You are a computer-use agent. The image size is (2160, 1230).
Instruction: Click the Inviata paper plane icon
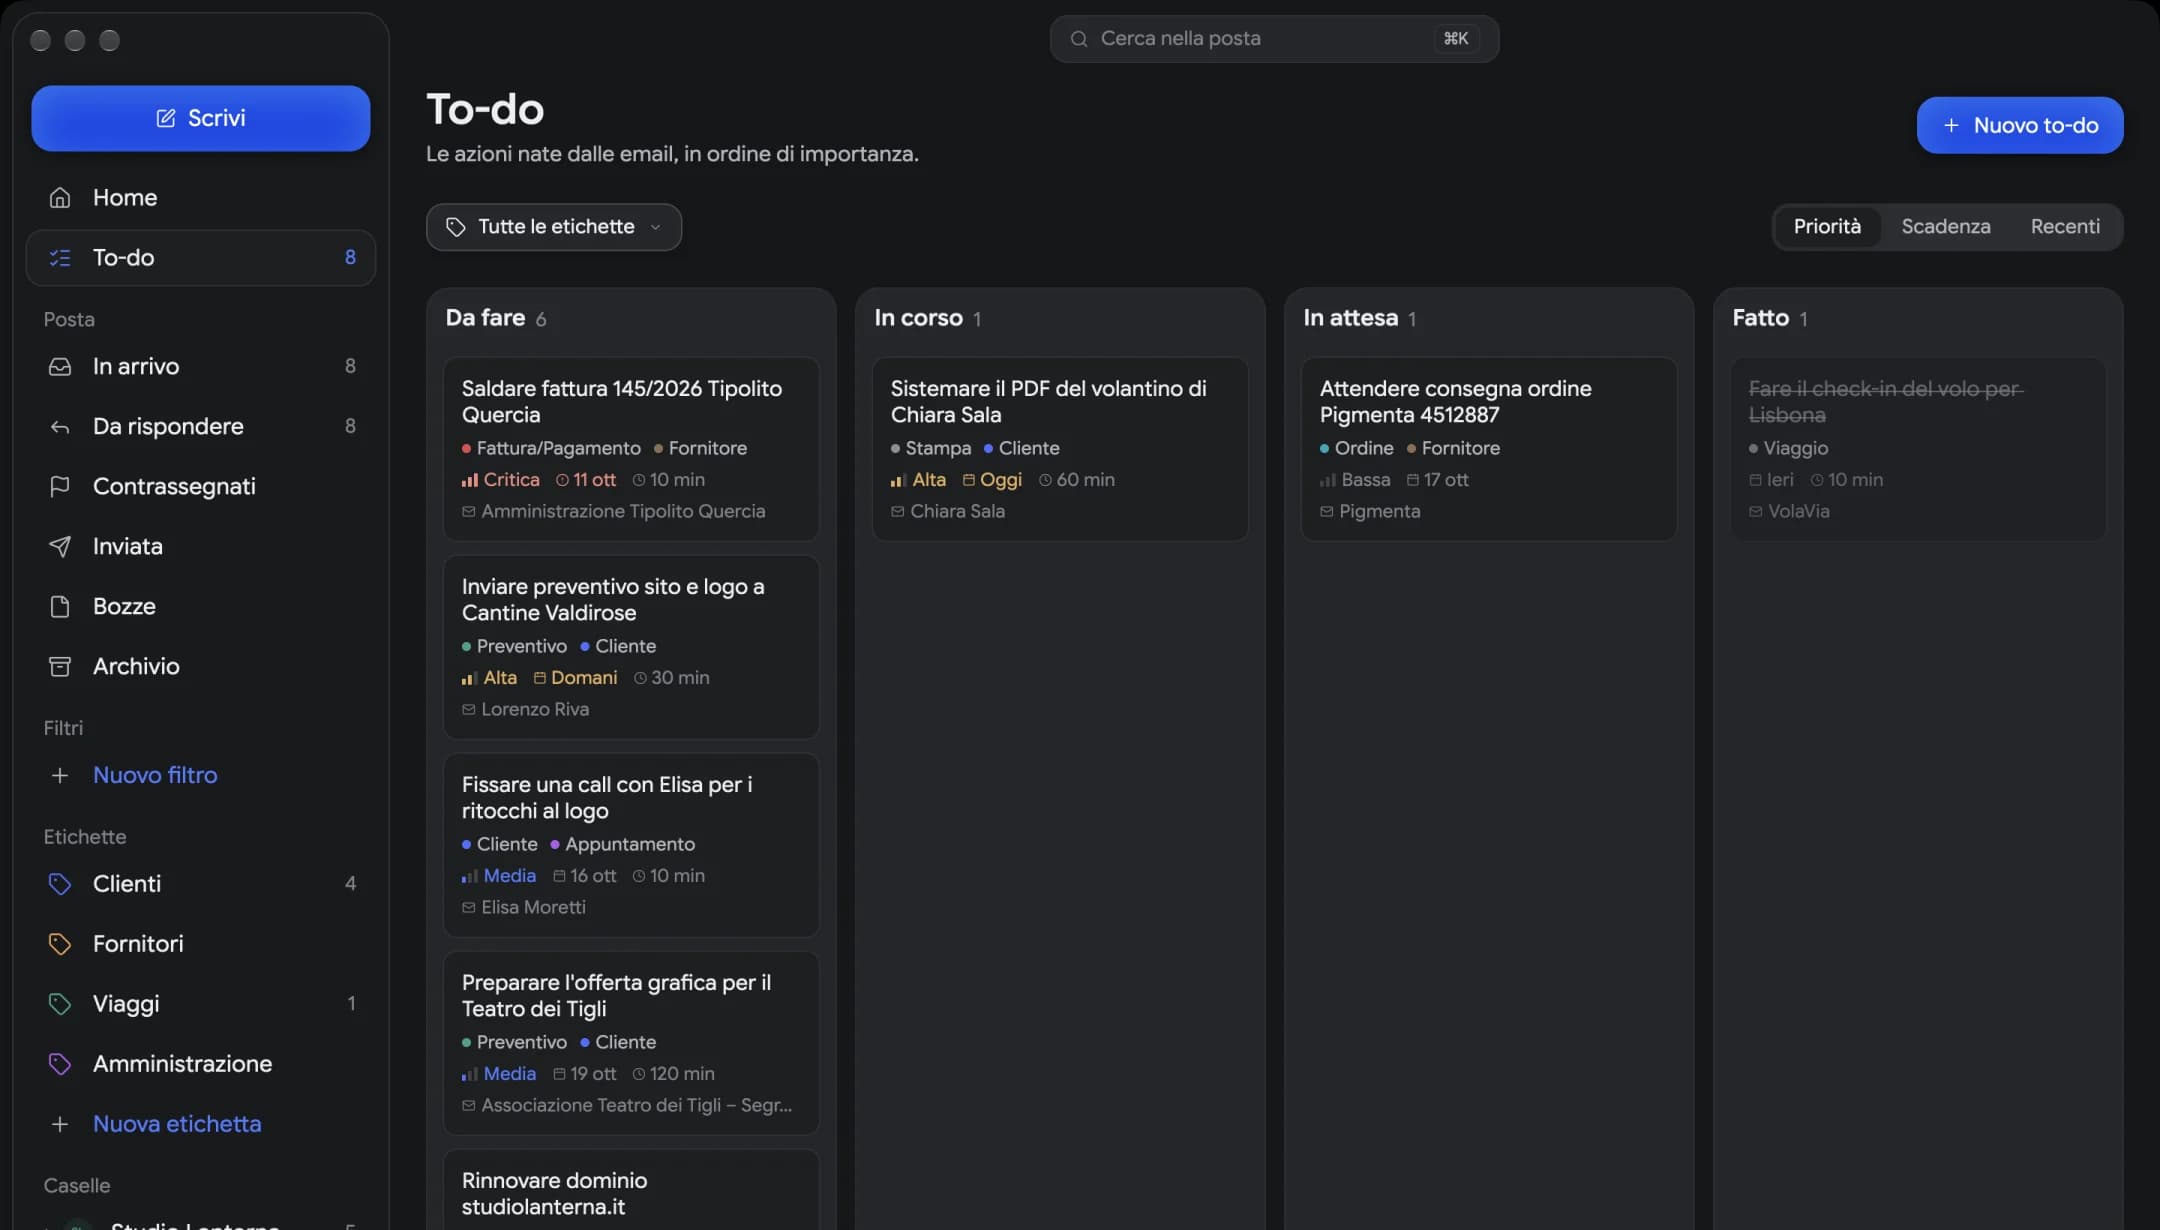click(x=60, y=547)
